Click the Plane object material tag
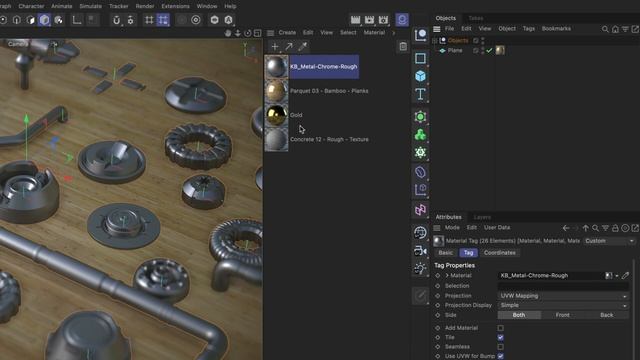The height and width of the screenshot is (360, 640). [500, 51]
